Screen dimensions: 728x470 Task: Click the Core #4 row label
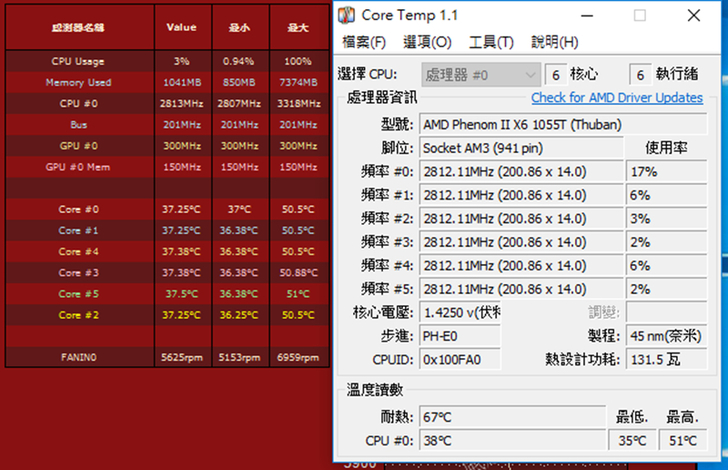78,252
